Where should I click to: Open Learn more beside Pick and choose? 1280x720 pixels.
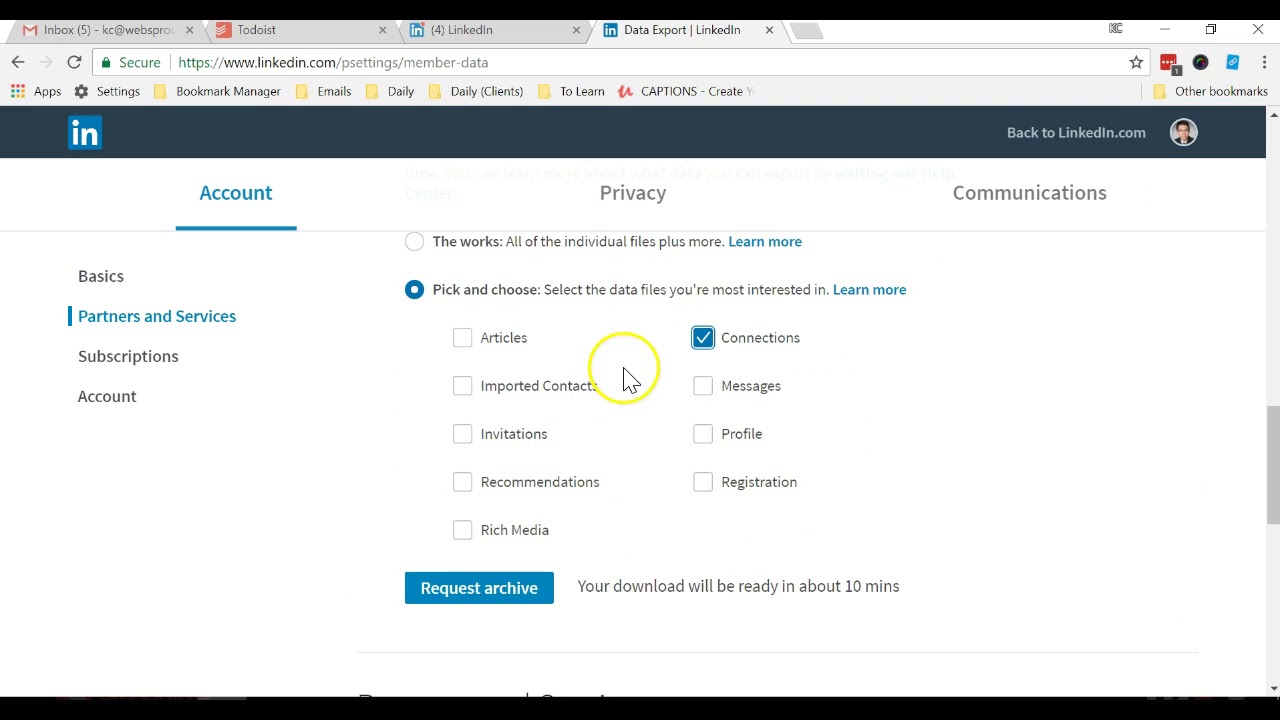pos(869,289)
